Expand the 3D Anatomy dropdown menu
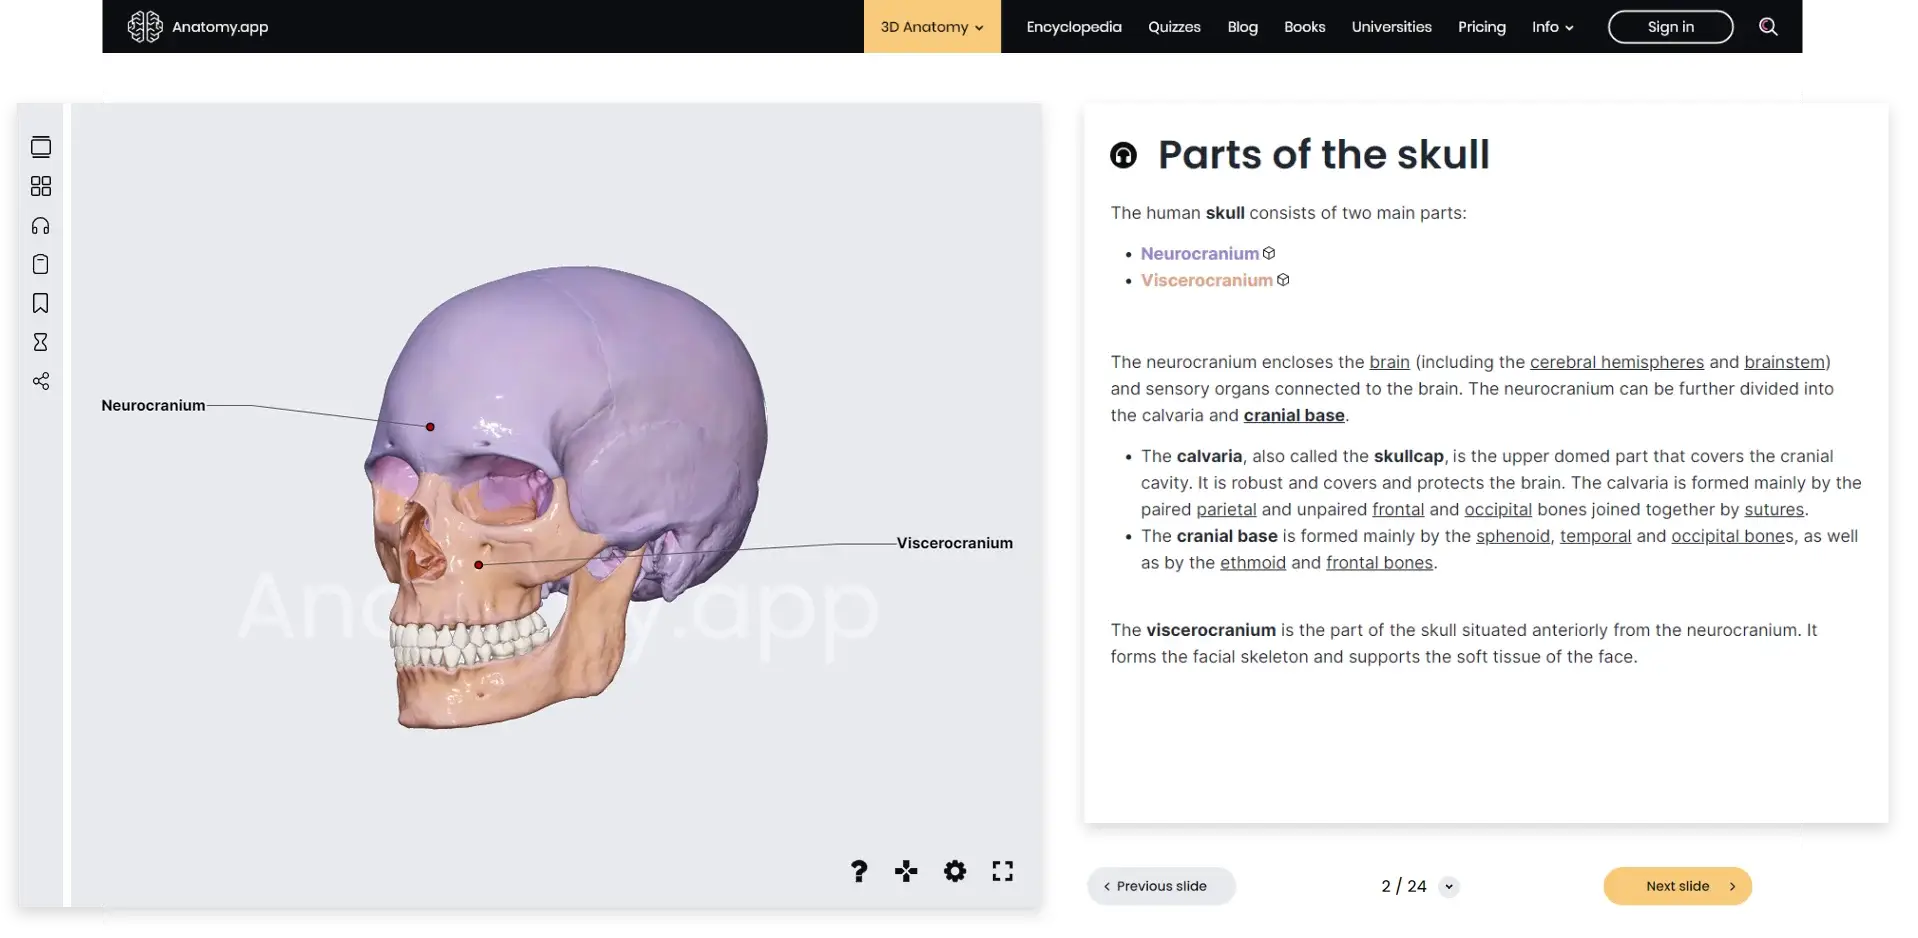This screenshot has height=938, width=1918. [931, 27]
